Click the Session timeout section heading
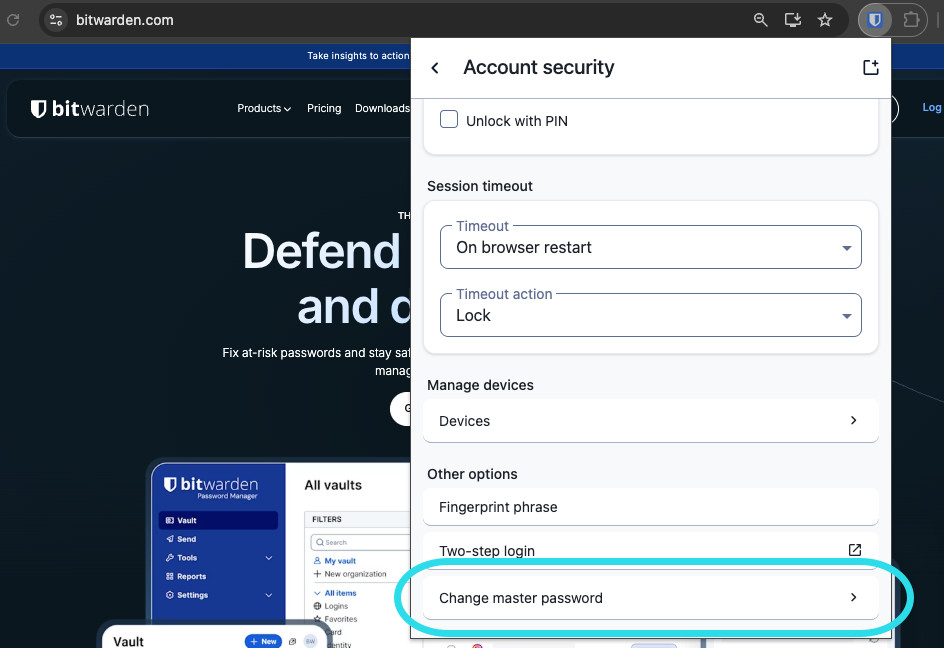Viewport: 944px width, 648px height. pos(480,186)
